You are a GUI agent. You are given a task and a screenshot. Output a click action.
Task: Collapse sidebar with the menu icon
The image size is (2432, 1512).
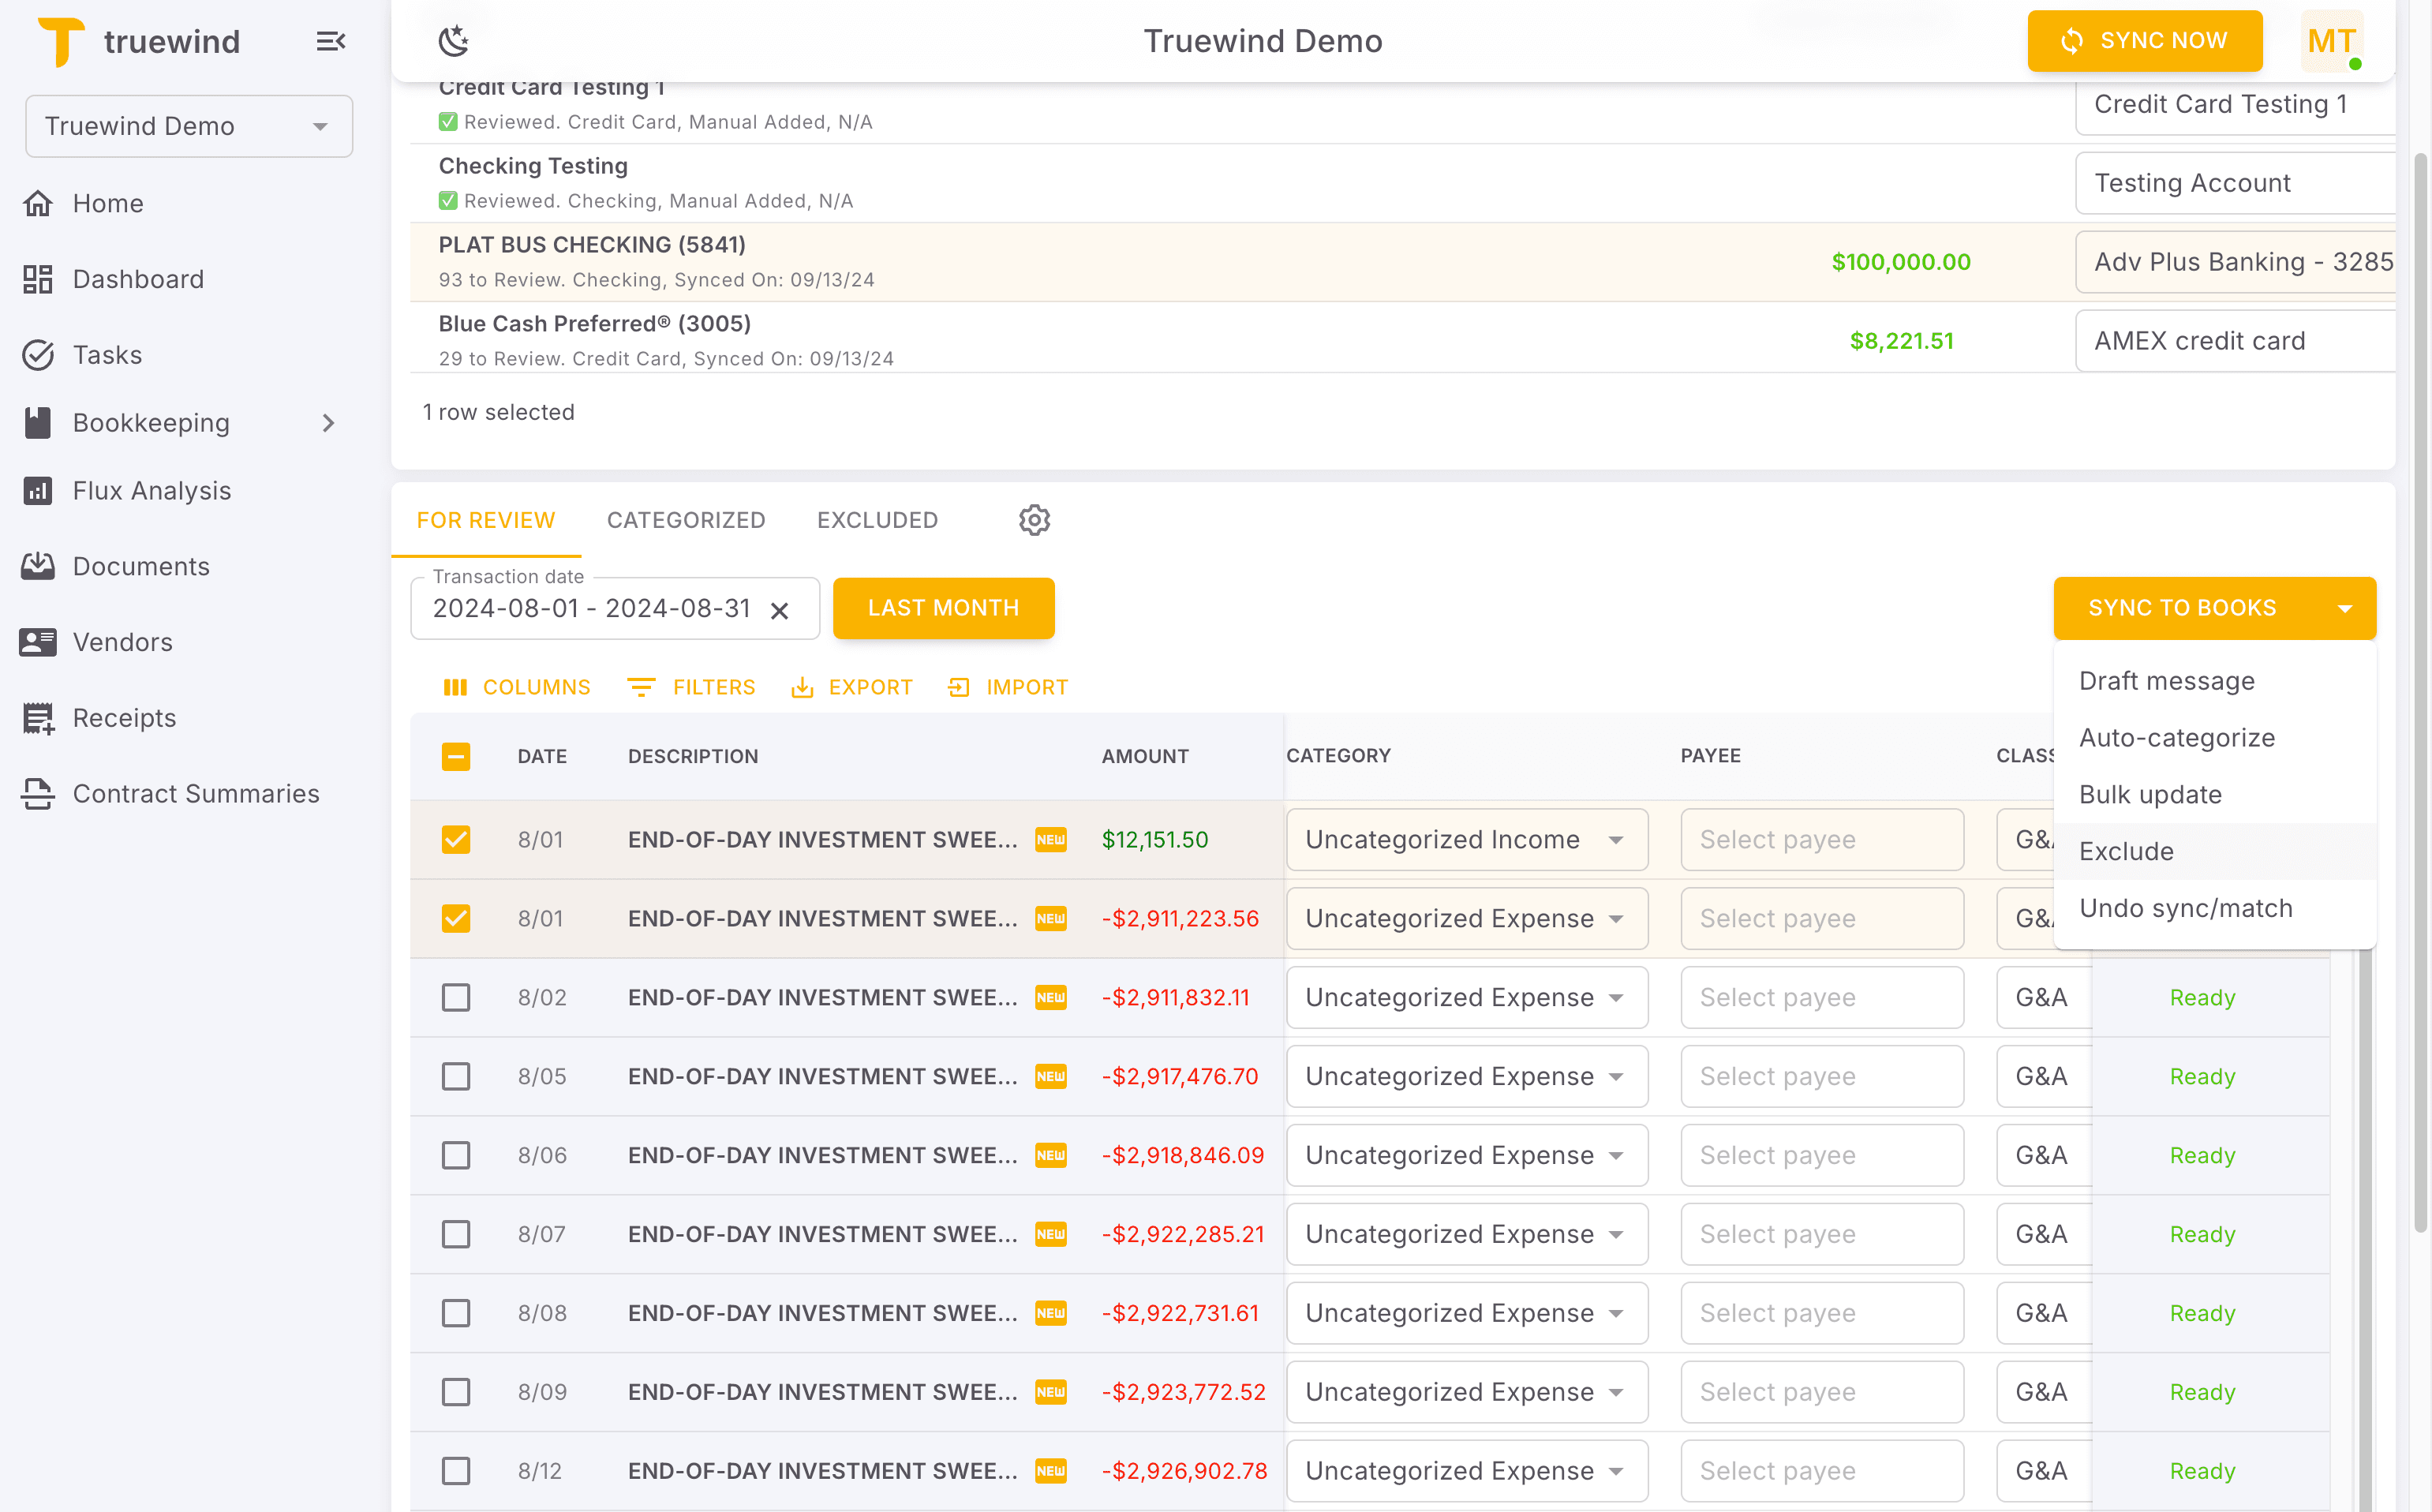(330, 41)
